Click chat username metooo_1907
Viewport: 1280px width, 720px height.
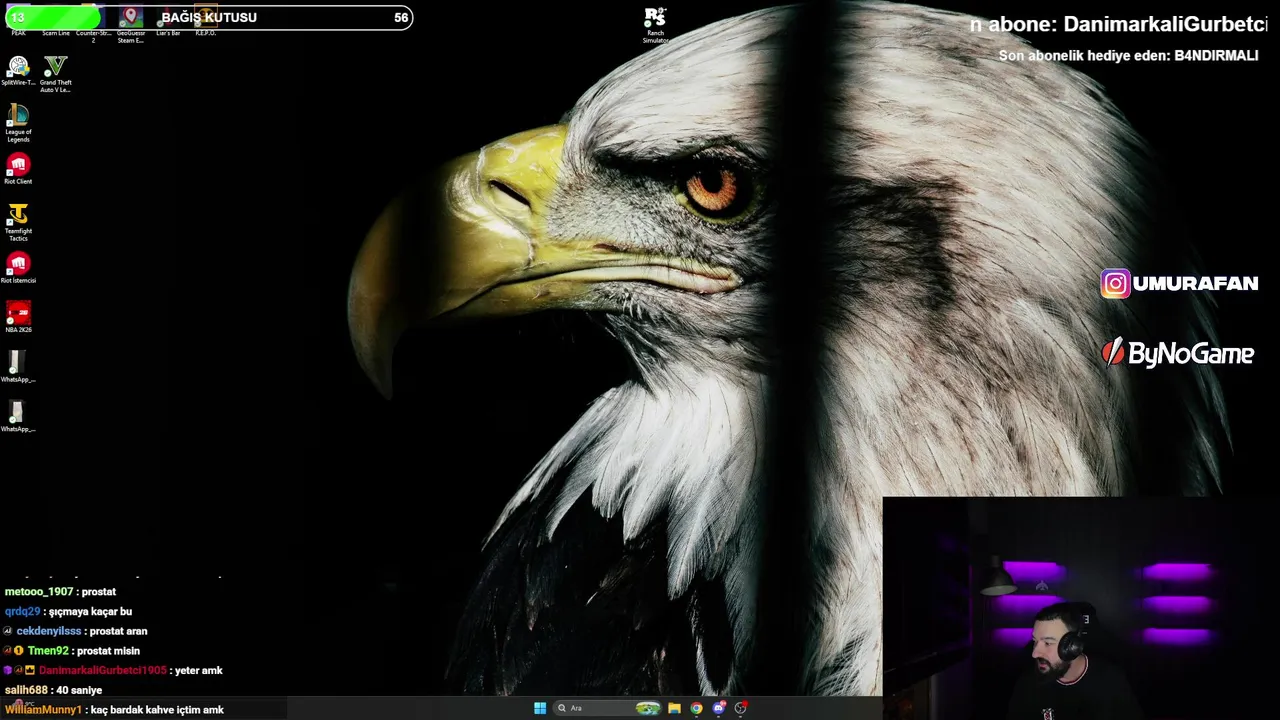click(x=39, y=592)
